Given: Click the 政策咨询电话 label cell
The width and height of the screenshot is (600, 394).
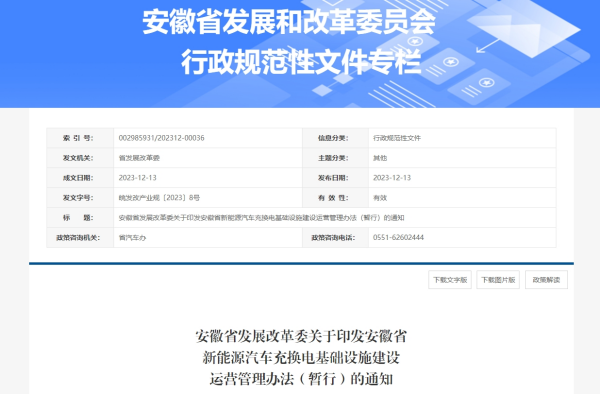Looking at the screenshot, I should [335, 238].
